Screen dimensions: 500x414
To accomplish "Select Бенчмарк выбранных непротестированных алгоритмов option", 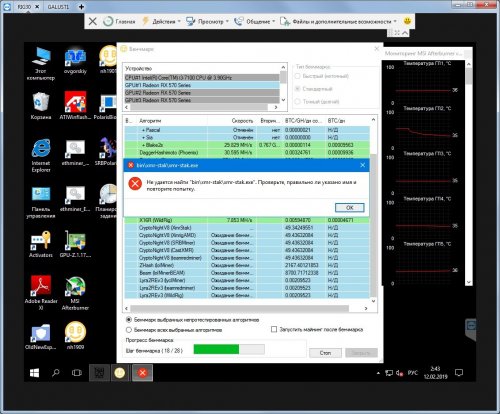I will click(x=193, y=320).
